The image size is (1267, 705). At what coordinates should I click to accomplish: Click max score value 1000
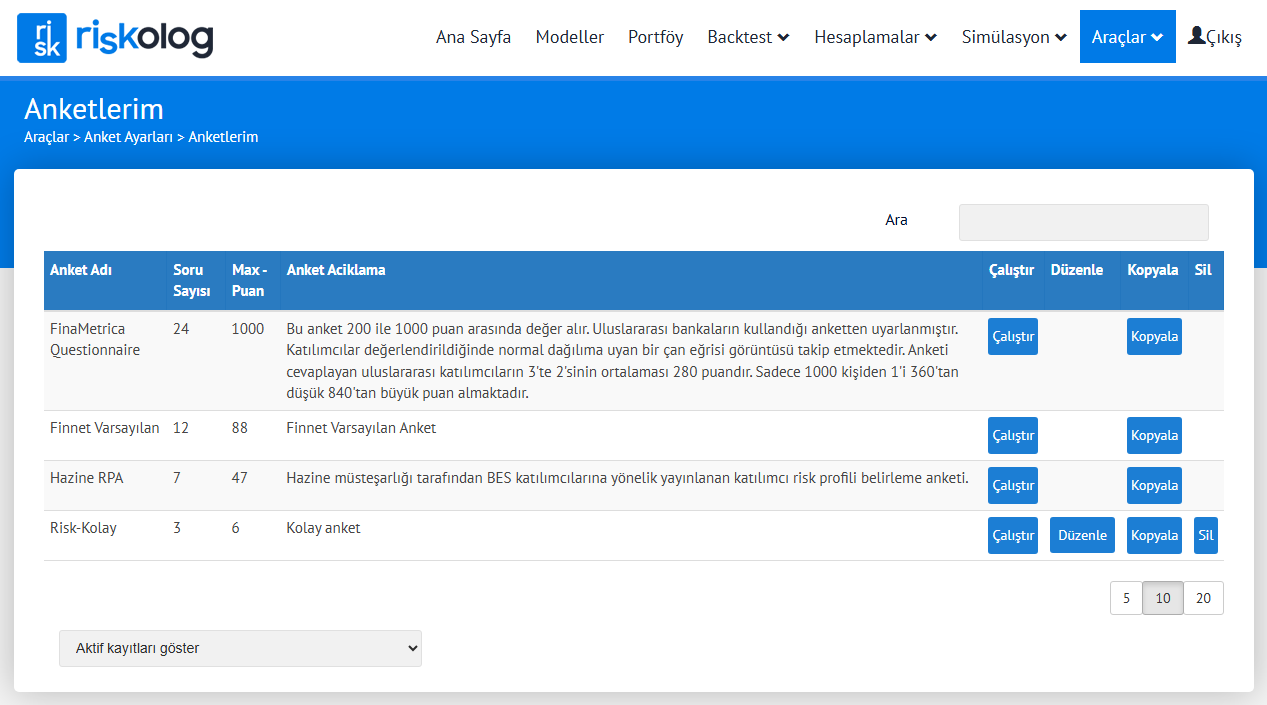click(x=249, y=328)
